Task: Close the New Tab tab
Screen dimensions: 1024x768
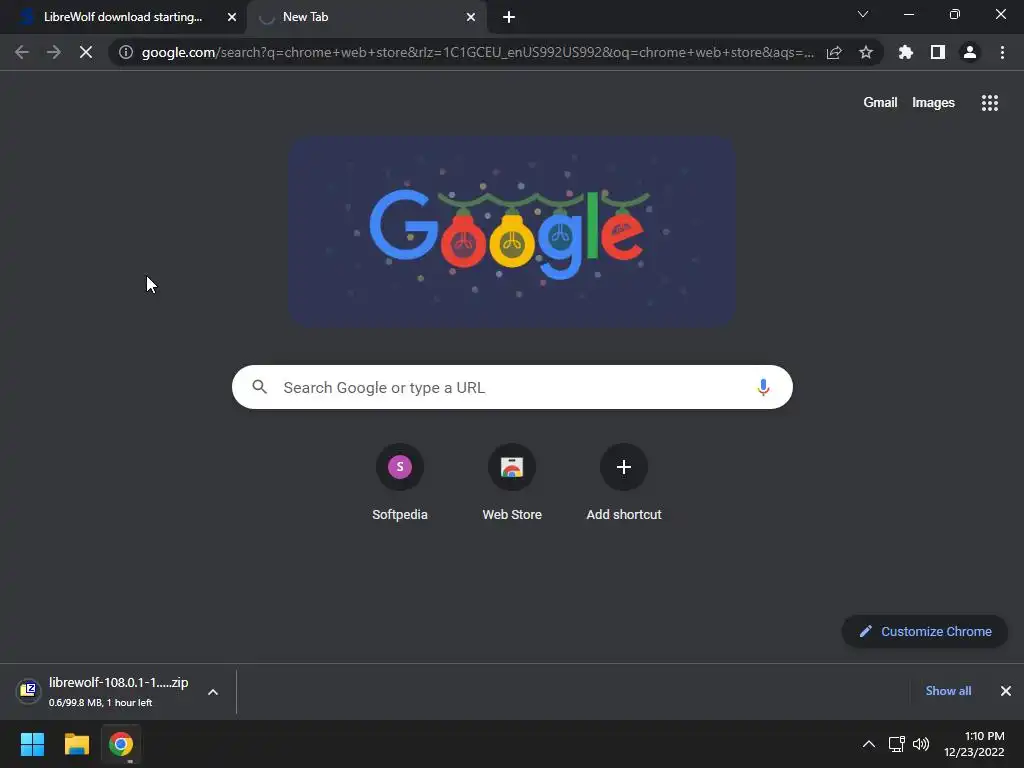Action: pyautogui.click(x=471, y=18)
